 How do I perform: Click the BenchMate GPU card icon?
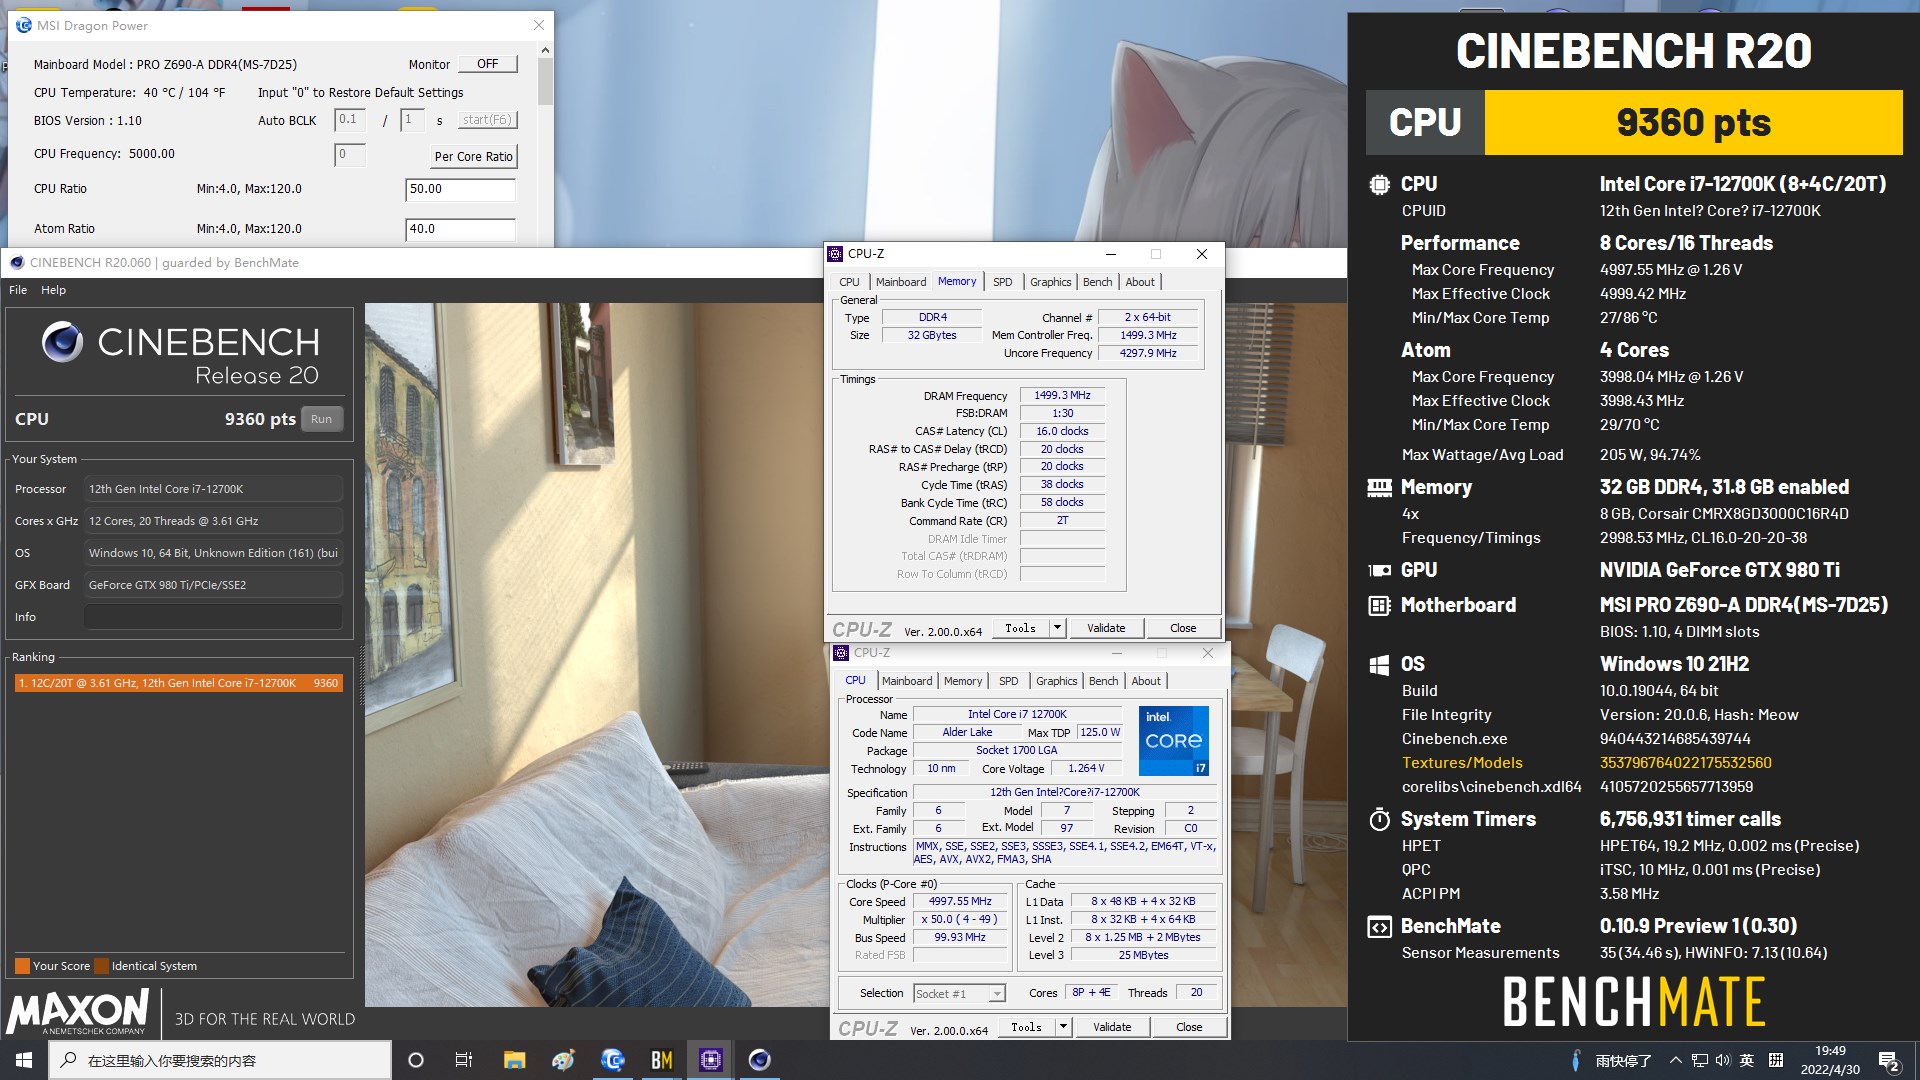pos(1379,570)
